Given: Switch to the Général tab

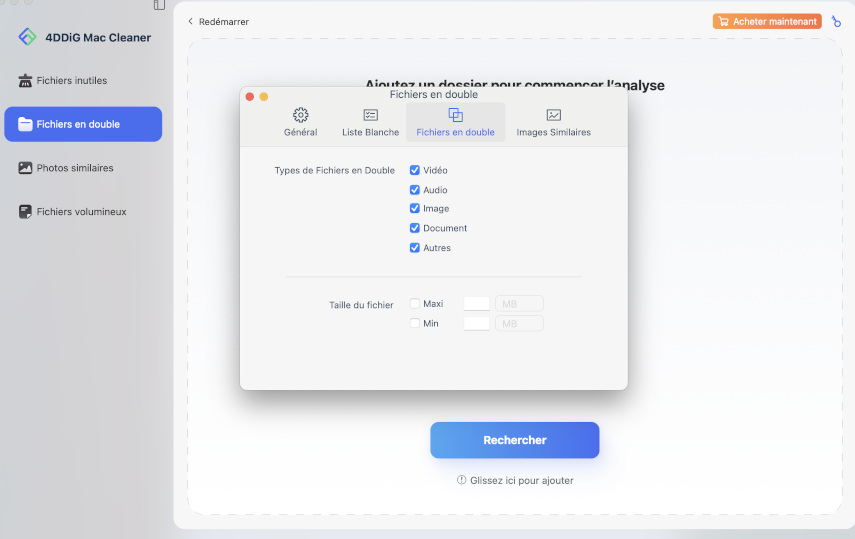Looking at the screenshot, I should 300,122.
